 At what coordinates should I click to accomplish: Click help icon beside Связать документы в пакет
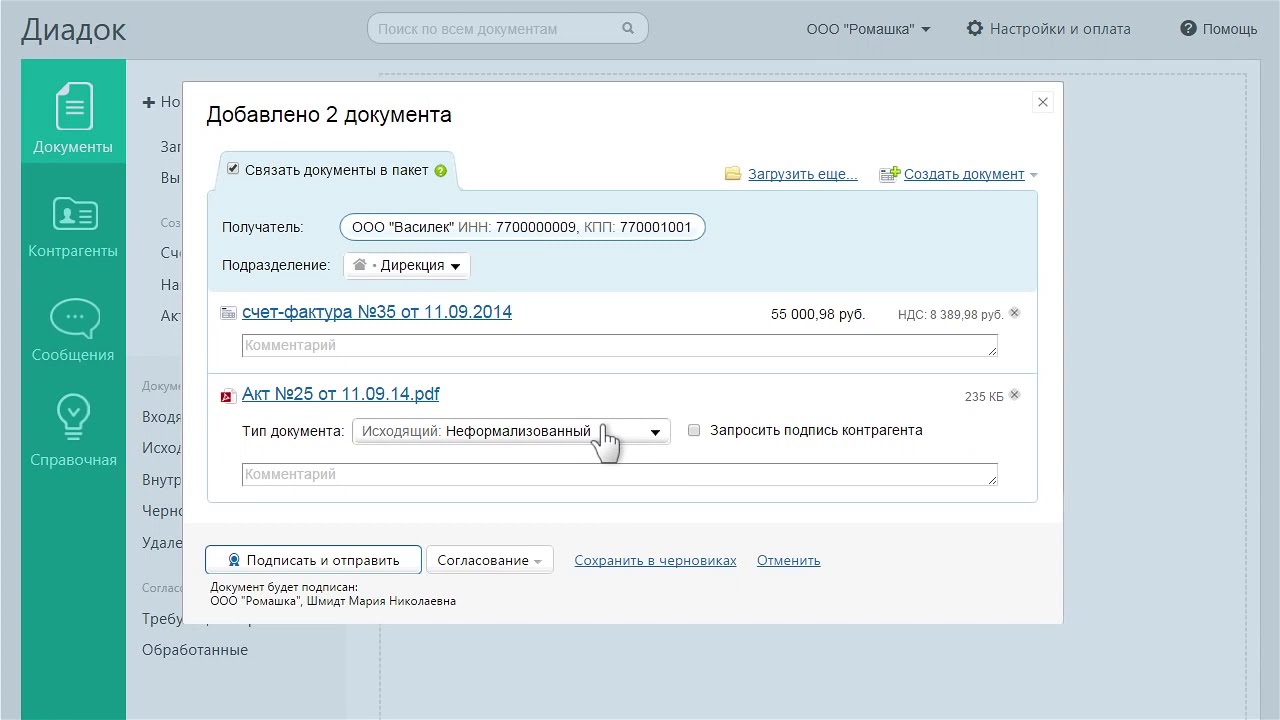(x=440, y=171)
